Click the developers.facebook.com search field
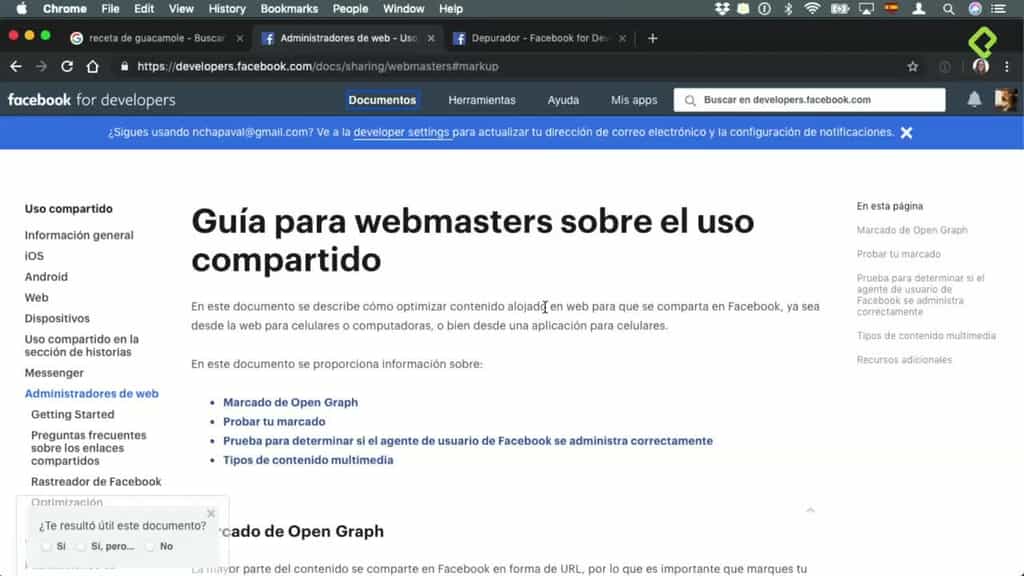Image resolution: width=1024 pixels, height=576 pixels. click(810, 100)
